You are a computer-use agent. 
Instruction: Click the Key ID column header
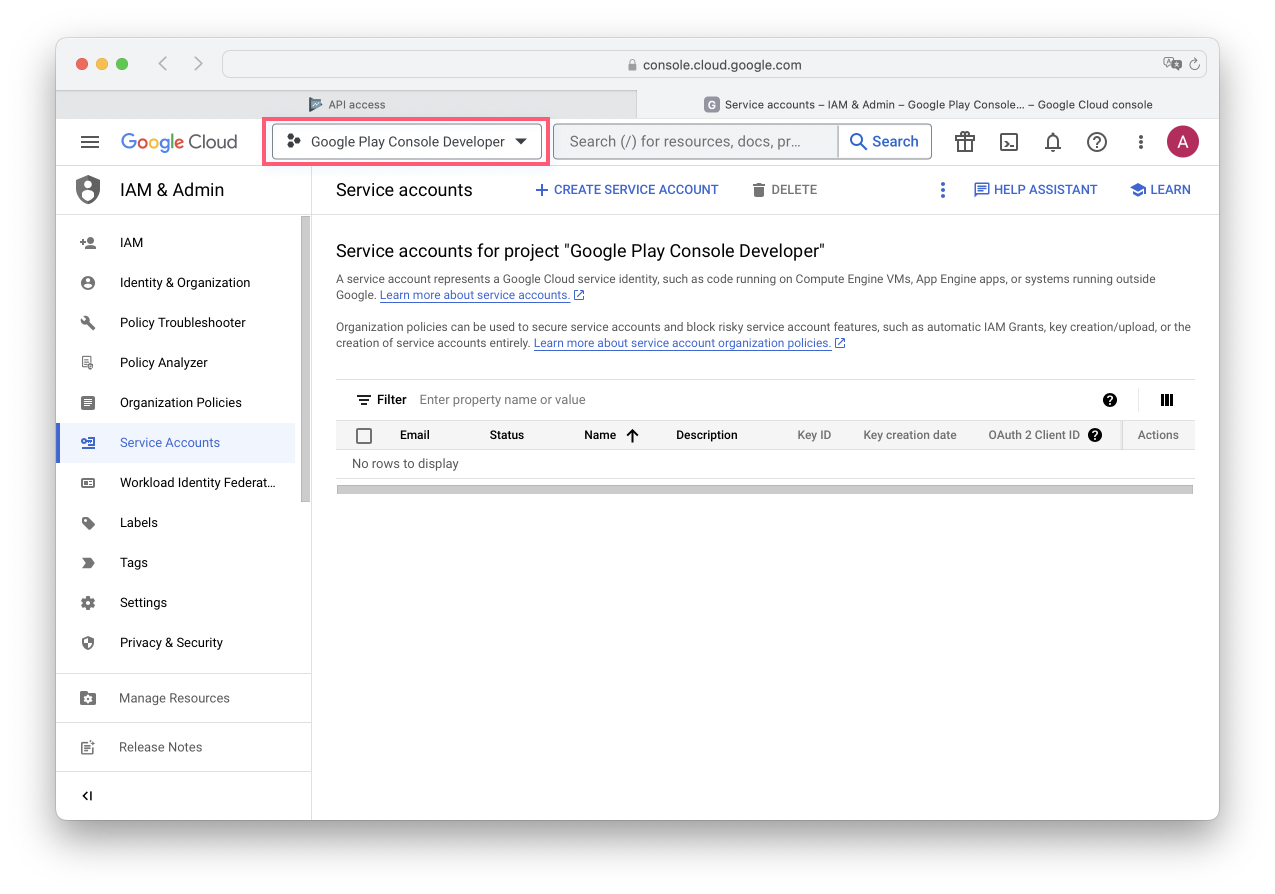click(814, 435)
